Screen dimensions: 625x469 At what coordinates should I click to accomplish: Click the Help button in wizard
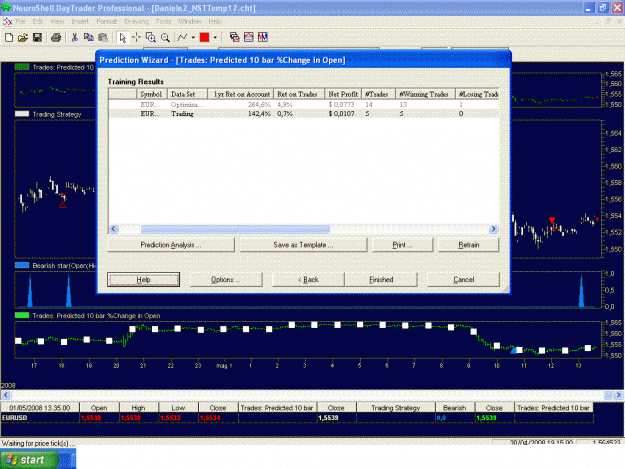click(x=143, y=279)
